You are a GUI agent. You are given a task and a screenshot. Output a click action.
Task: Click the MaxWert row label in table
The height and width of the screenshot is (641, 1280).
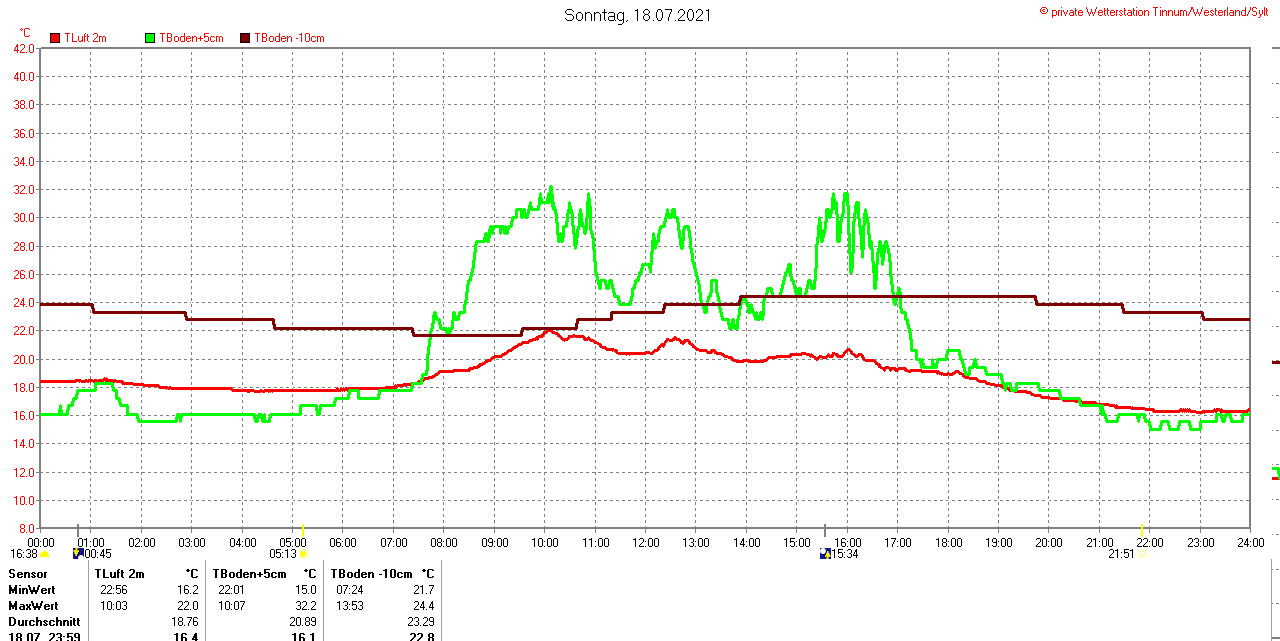(33, 606)
